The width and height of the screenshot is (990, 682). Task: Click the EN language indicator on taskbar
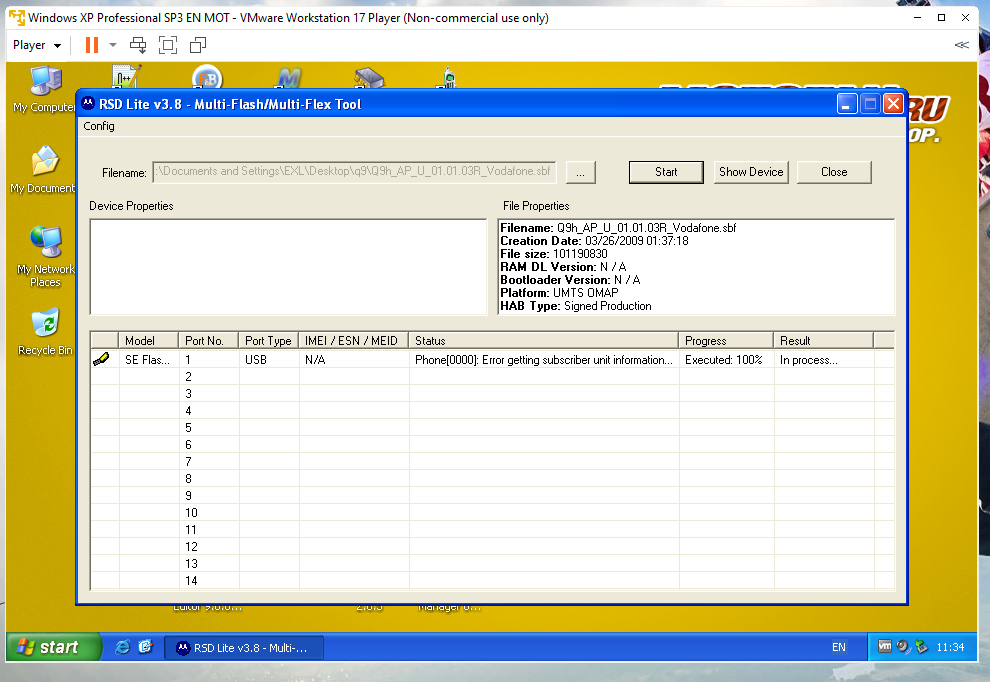coord(838,647)
